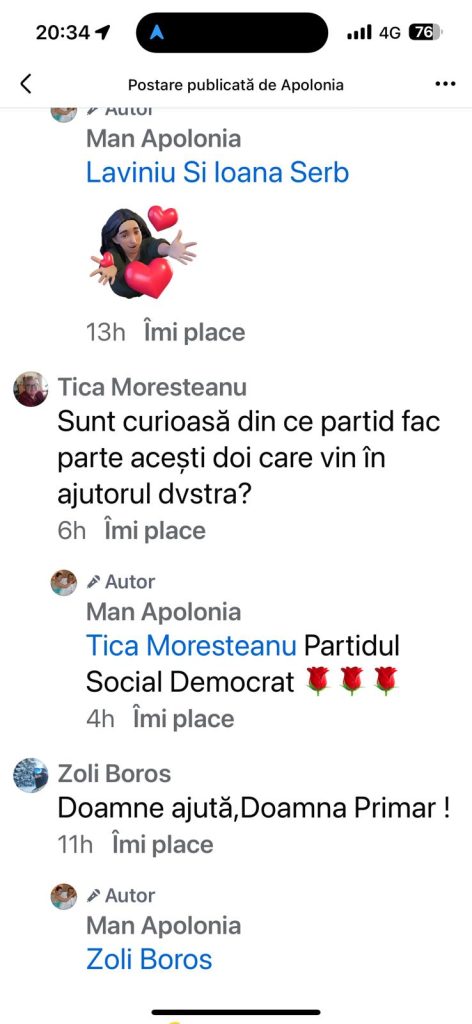The width and height of the screenshot is (472, 1024).
Task: Tap the Zoli Boros commenter name
Action: pyautogui.click(x=114, y=774)
